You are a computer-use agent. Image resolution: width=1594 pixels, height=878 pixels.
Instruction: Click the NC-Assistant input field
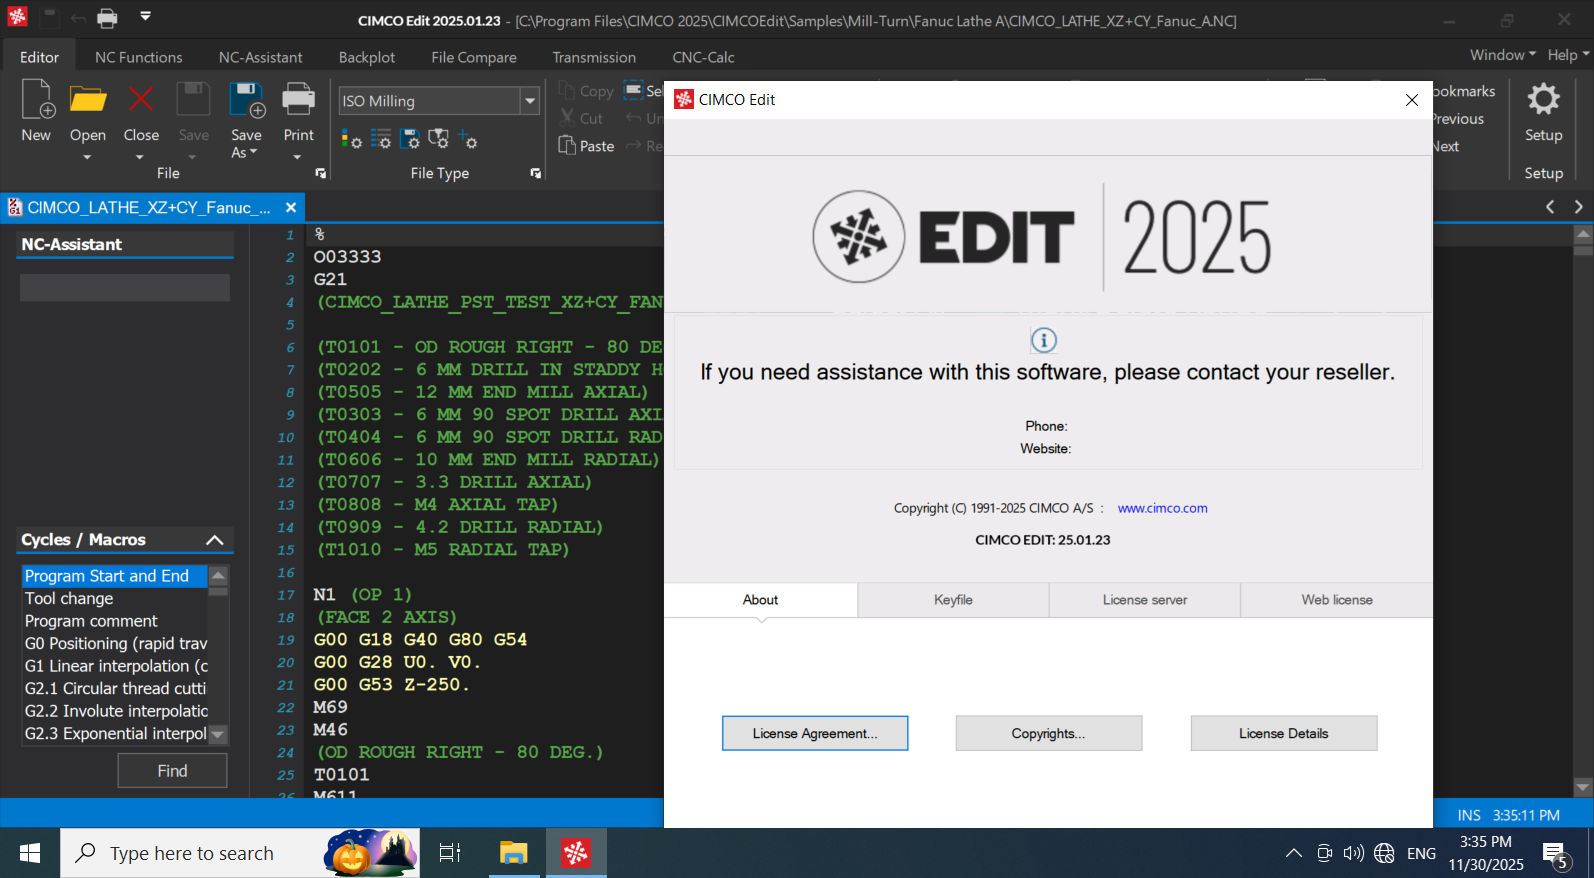[125, 288]
